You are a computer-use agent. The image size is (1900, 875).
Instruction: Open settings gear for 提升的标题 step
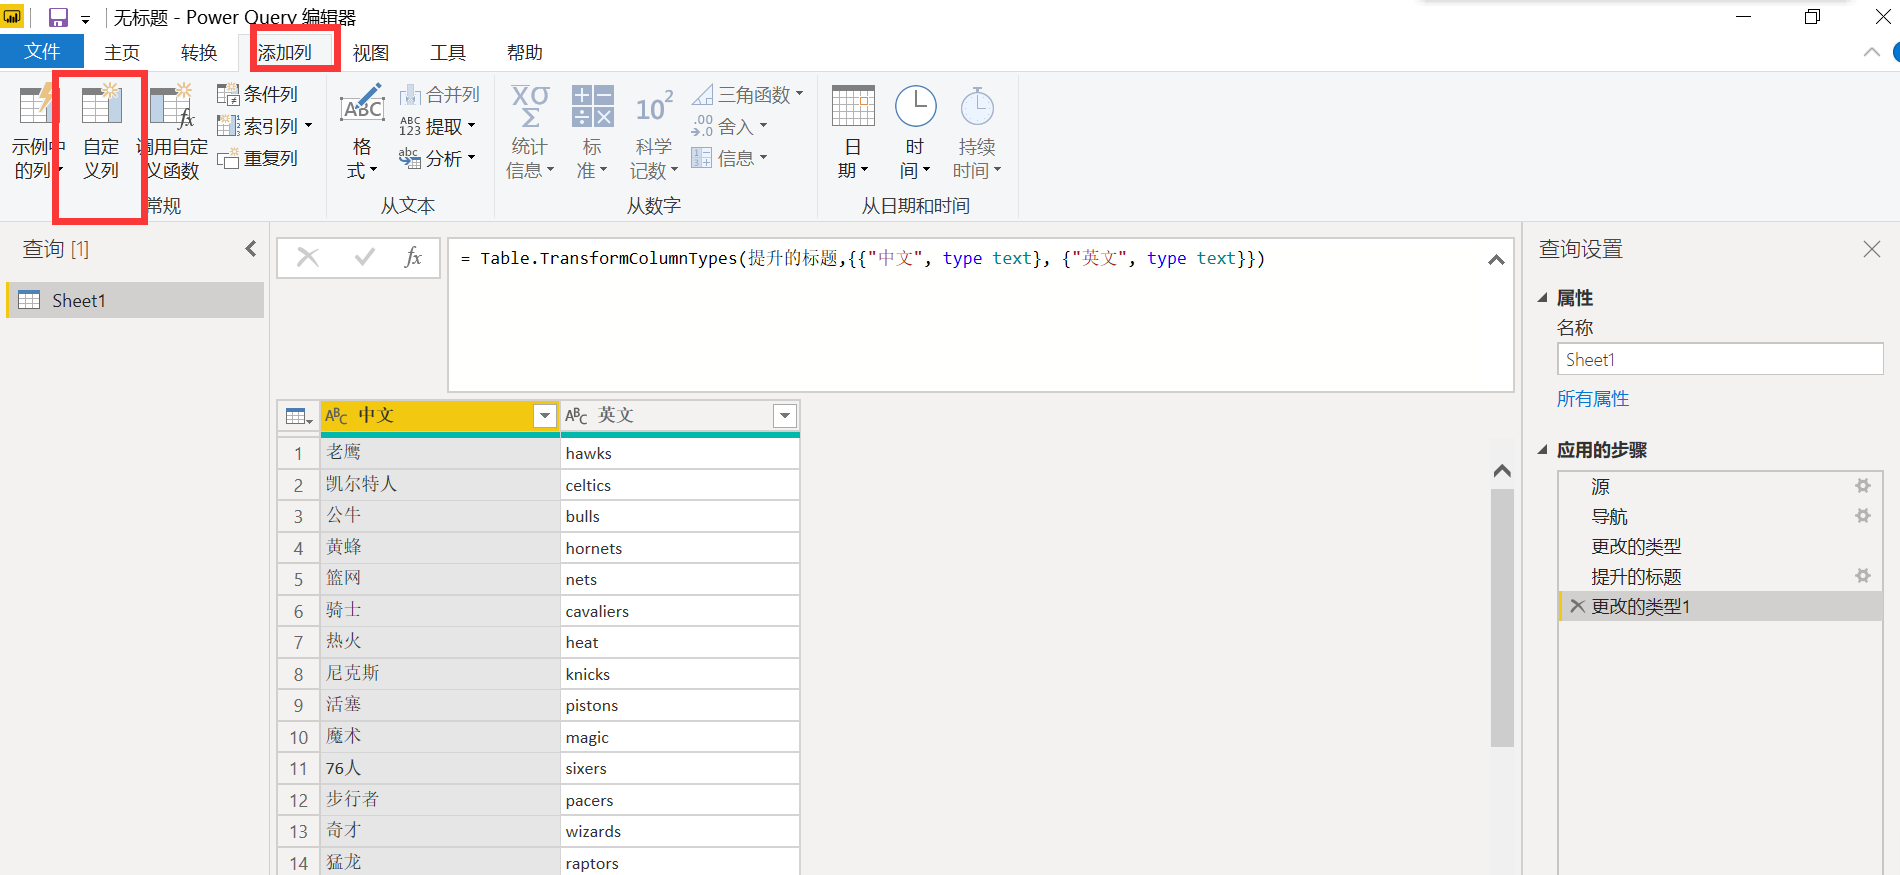click(x=1863, y=576)
